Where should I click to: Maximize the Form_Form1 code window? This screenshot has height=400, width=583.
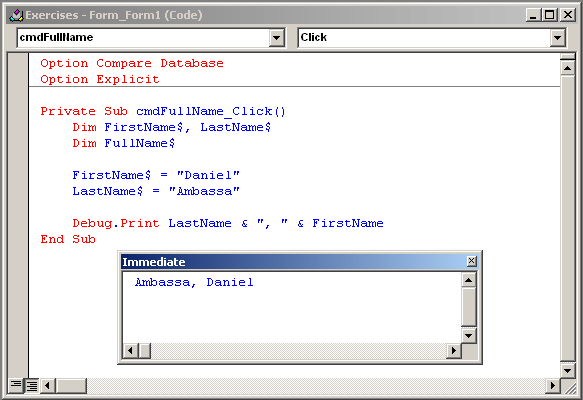[x=550, y=15]
